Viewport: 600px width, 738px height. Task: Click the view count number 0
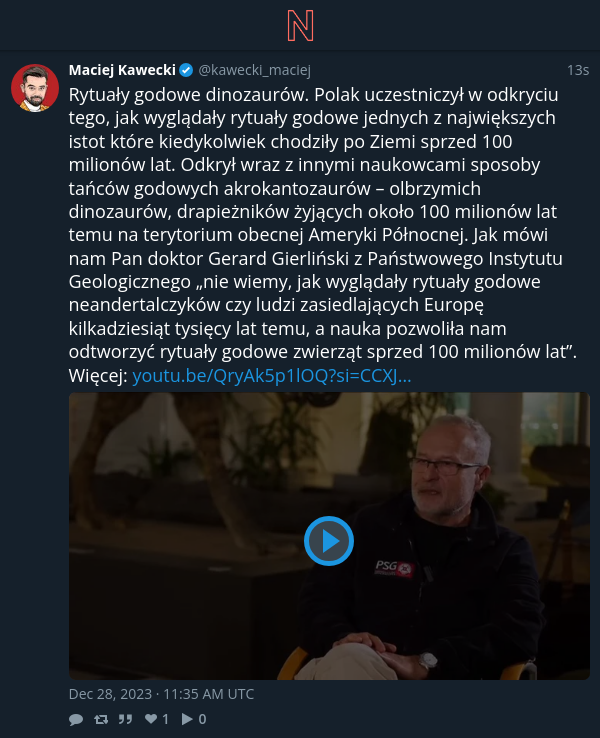click(202, 719)
